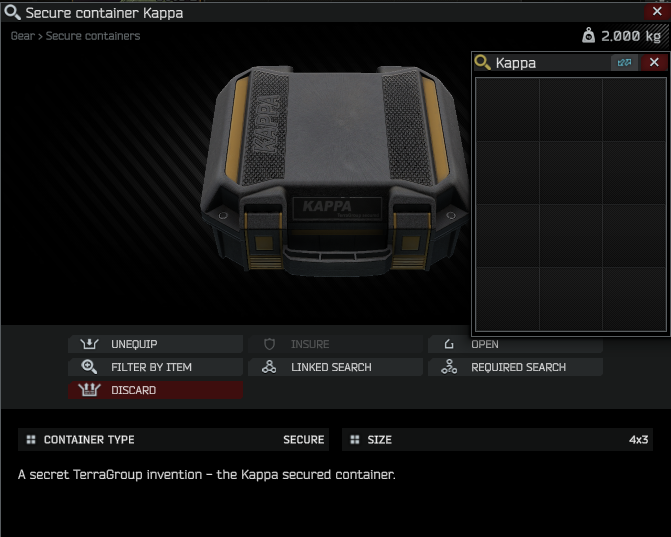Click the Secure container Kappa title text
671x537 pixels.
(x=104, y=13)
